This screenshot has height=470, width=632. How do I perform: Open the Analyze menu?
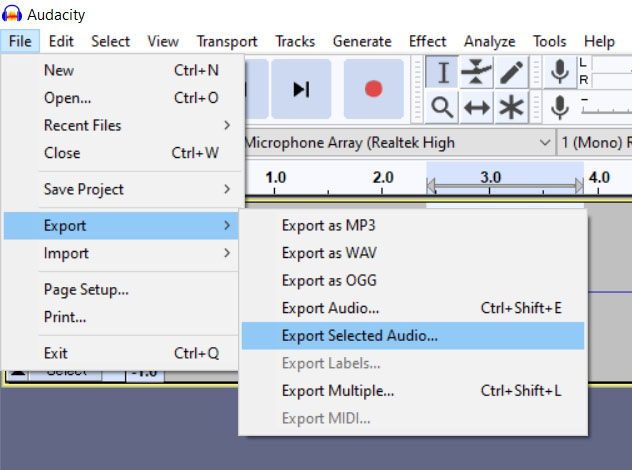coord(489,41)
